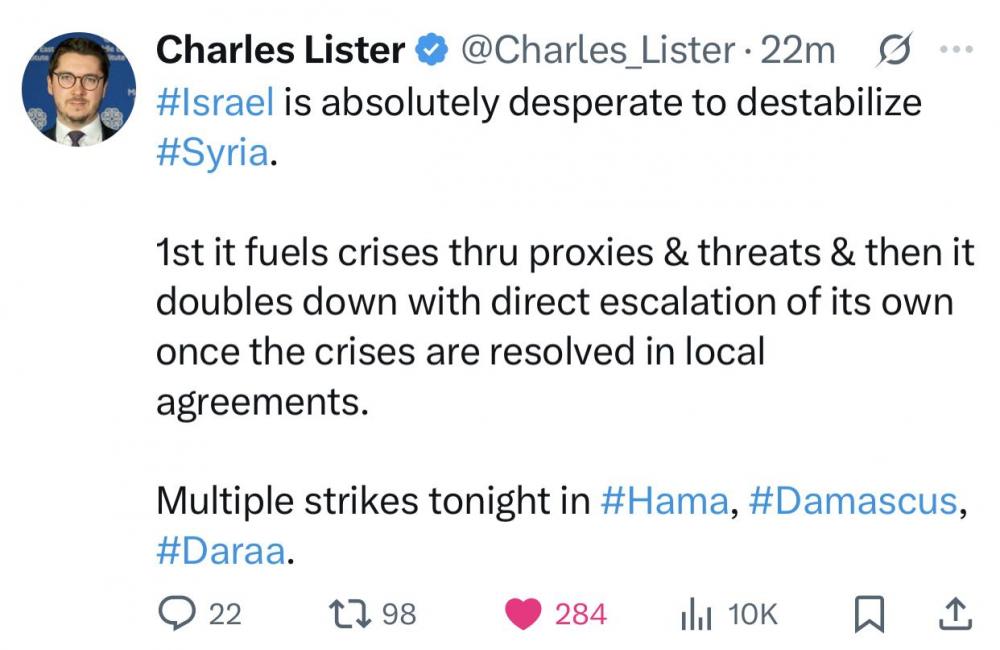Click the Charles Lister display name

coord(282,50)
